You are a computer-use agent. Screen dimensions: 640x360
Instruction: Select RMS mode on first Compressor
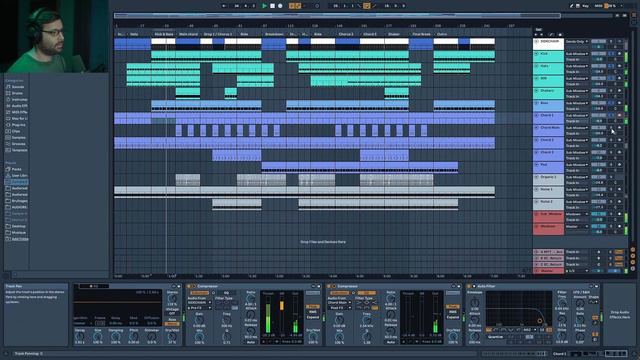pyautogui.click(x=313, y=311)
